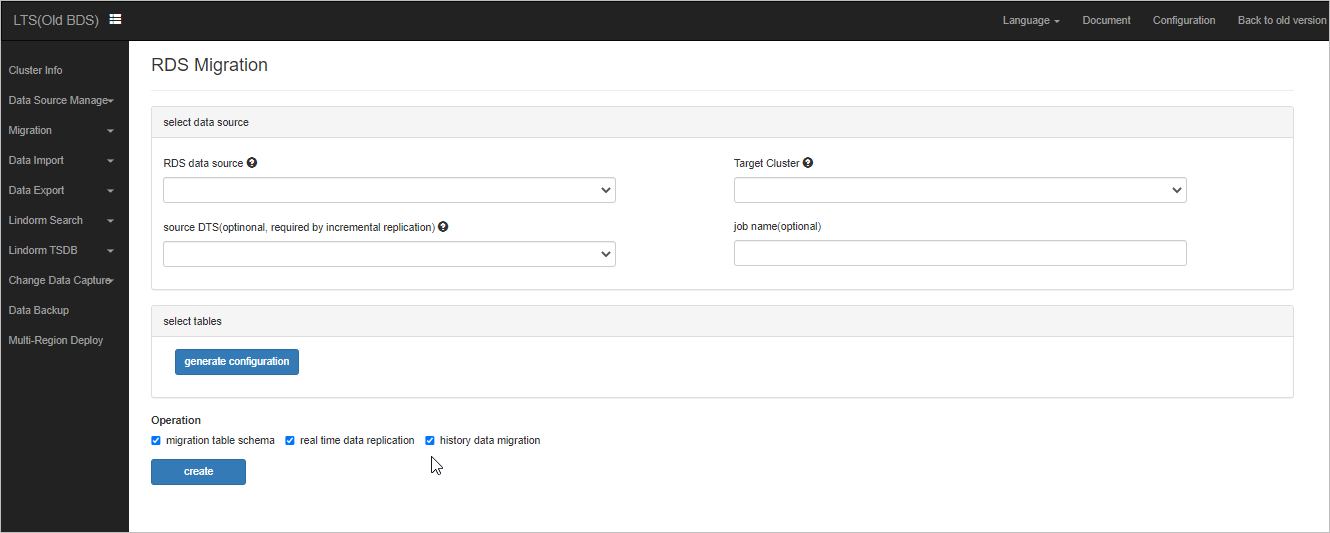Click help icon beside source DTS label
The width and height of the screenshot is (1330, 533).
[x=443, y=227]
